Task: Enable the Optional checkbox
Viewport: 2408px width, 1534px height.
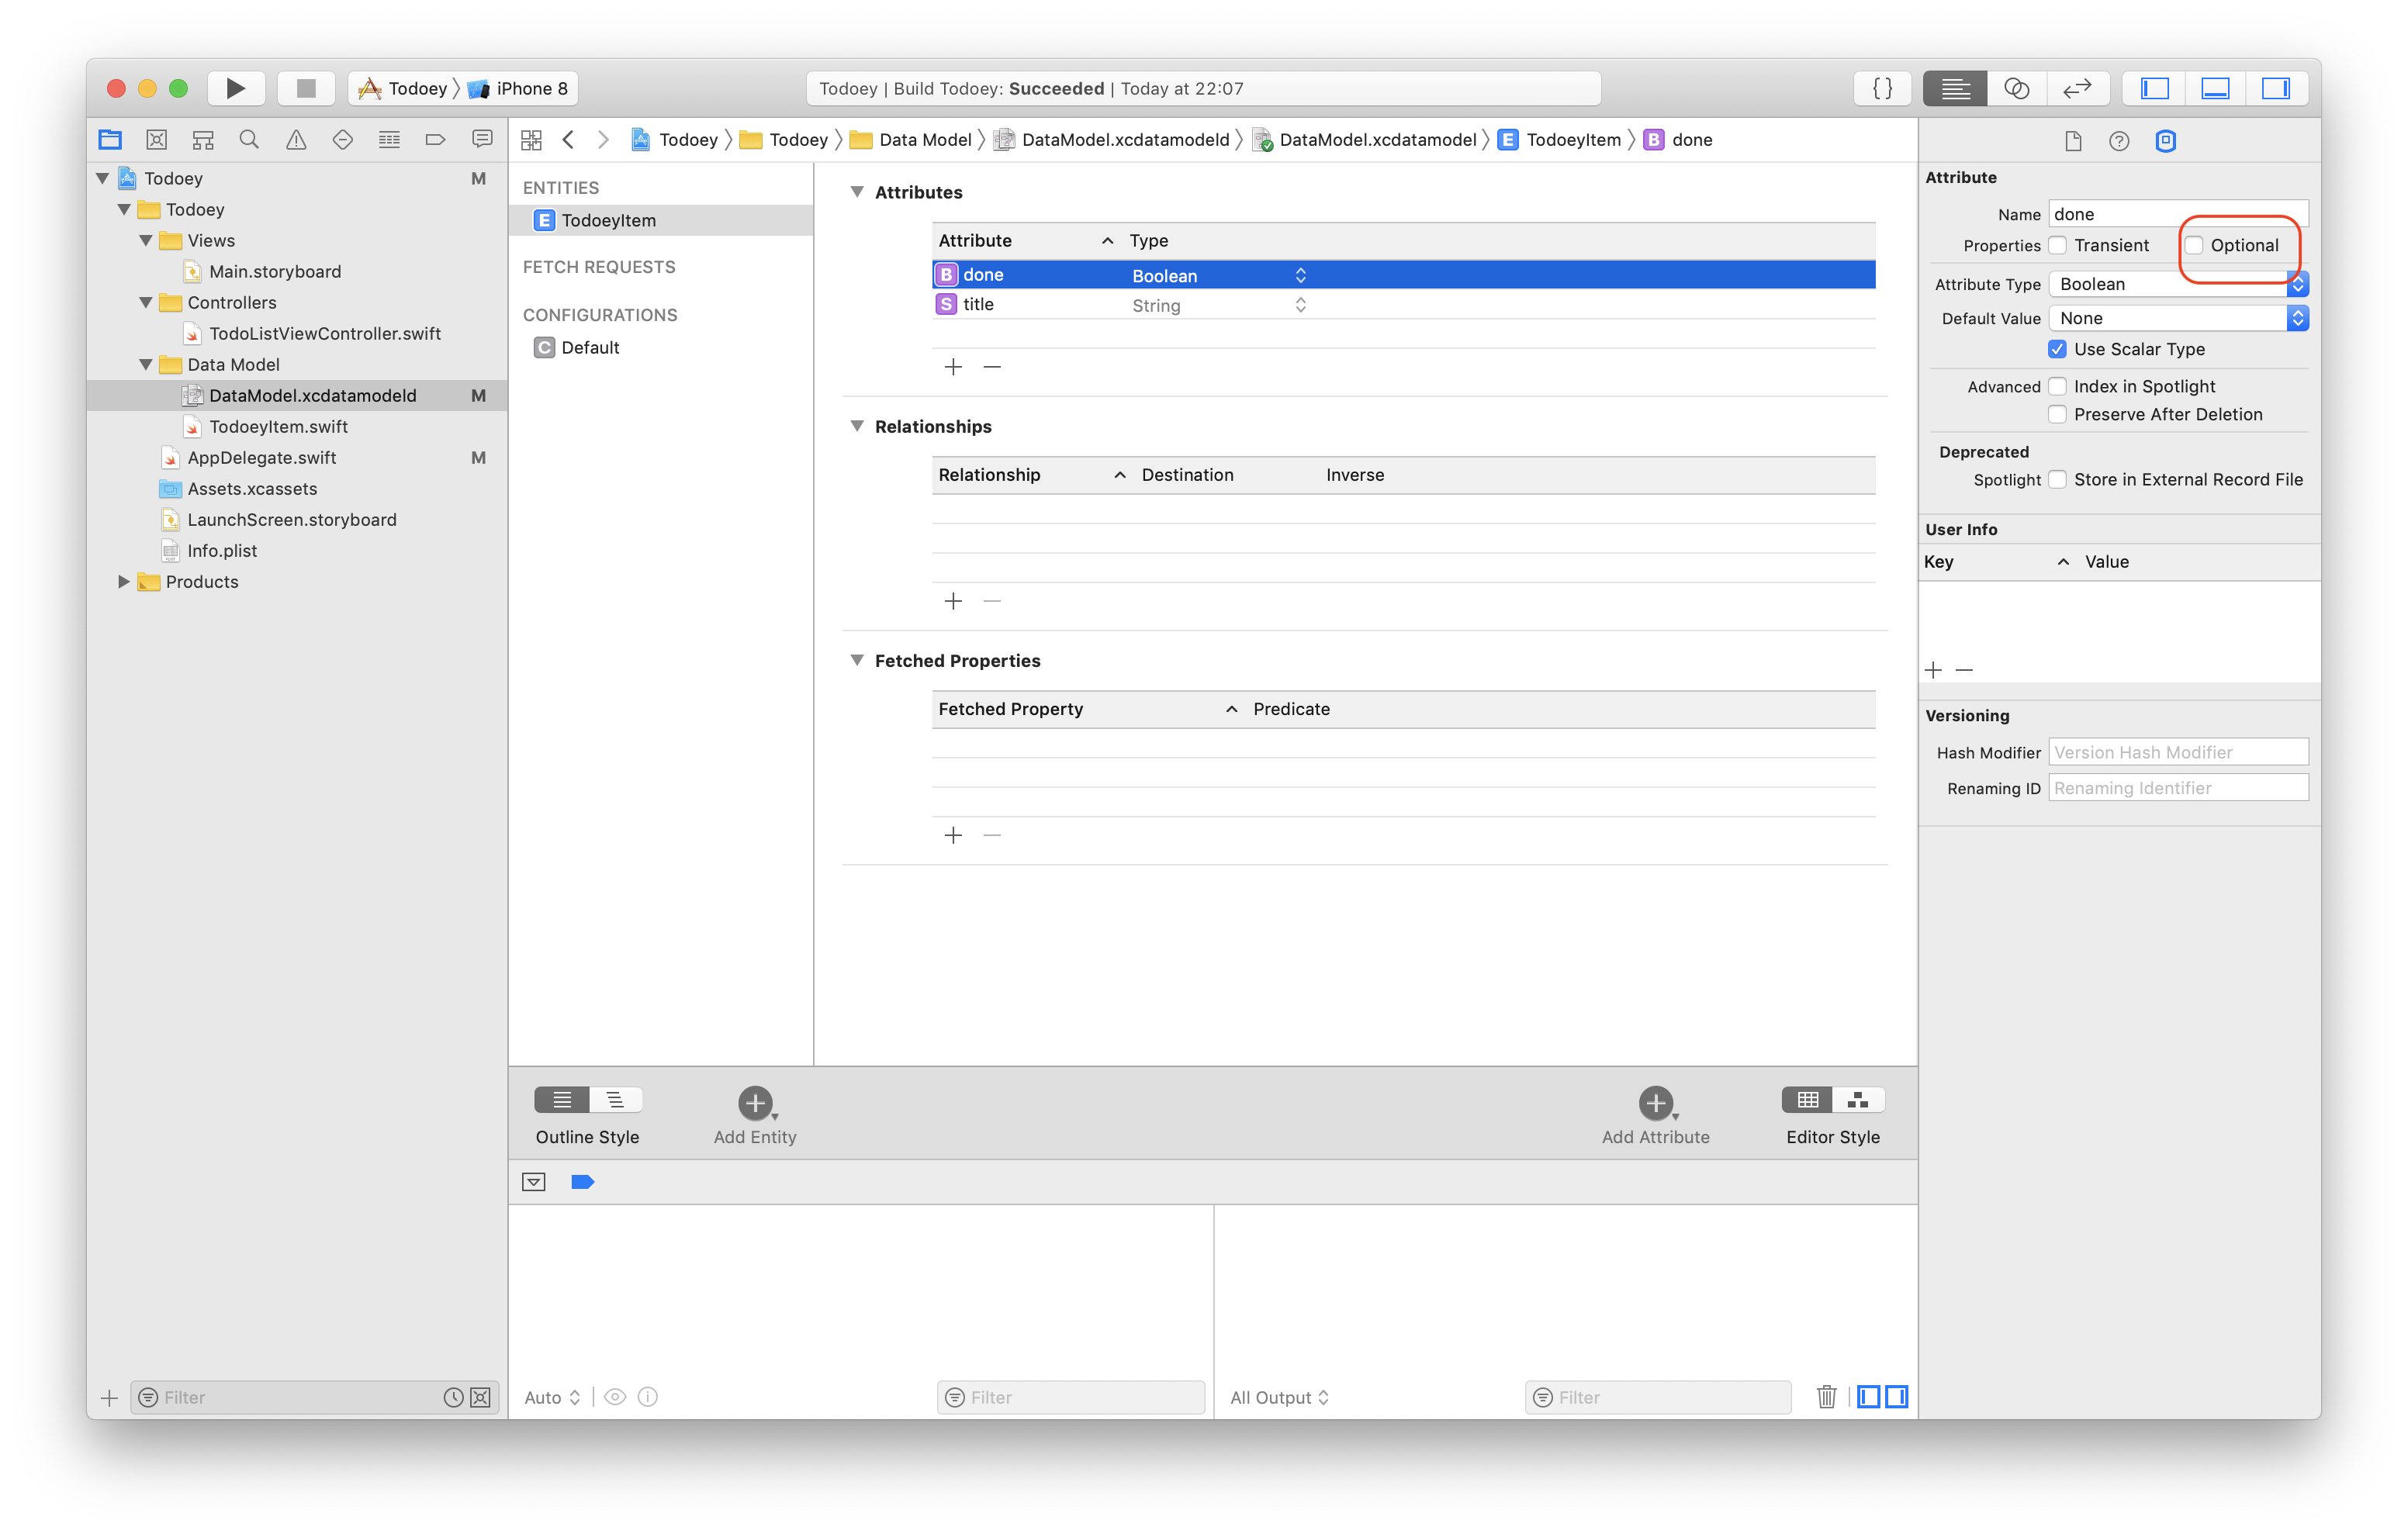Action: point(2194,245)
